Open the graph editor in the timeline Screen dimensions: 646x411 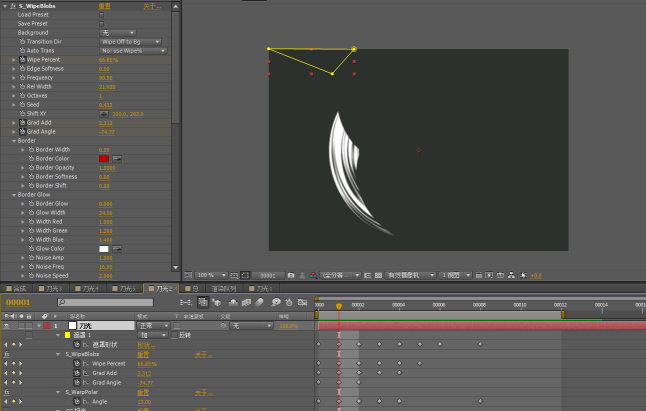[x=303, y=303]
